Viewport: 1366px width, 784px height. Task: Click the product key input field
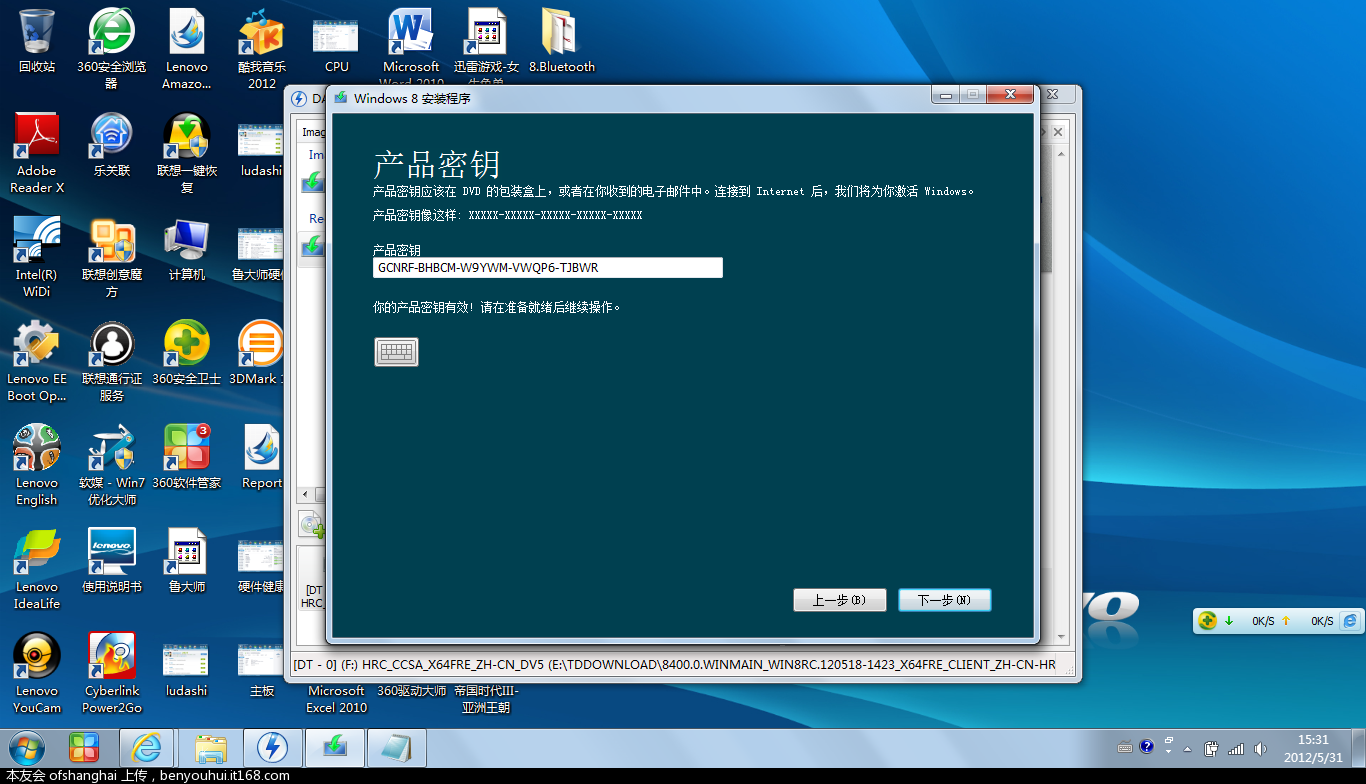547,268
